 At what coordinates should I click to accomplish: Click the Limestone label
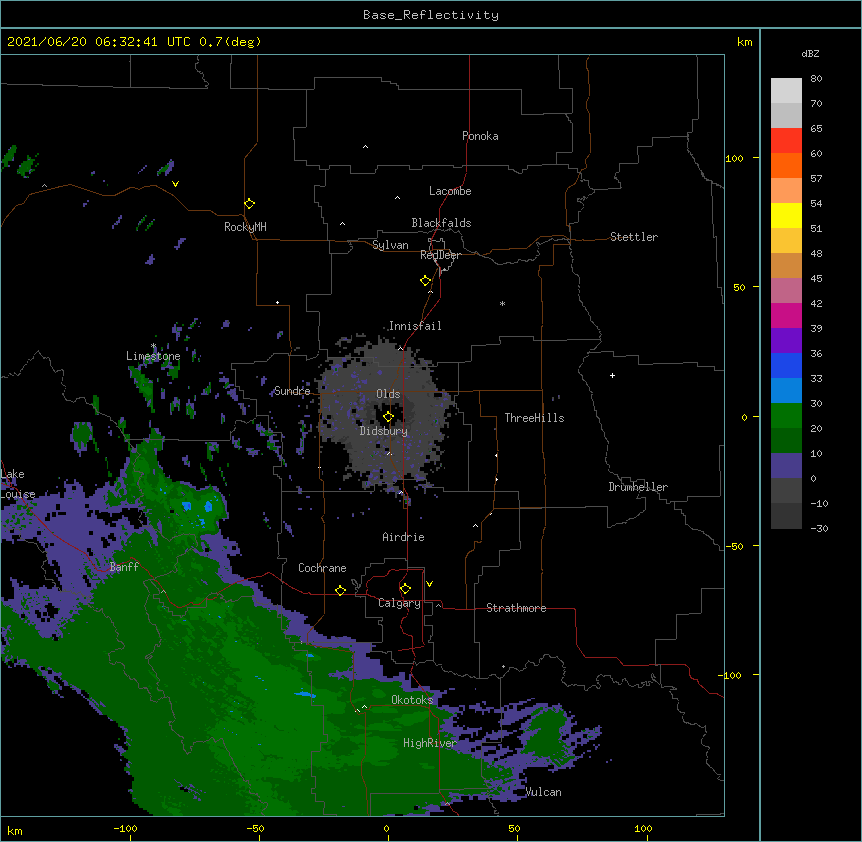tap(153, 356)
